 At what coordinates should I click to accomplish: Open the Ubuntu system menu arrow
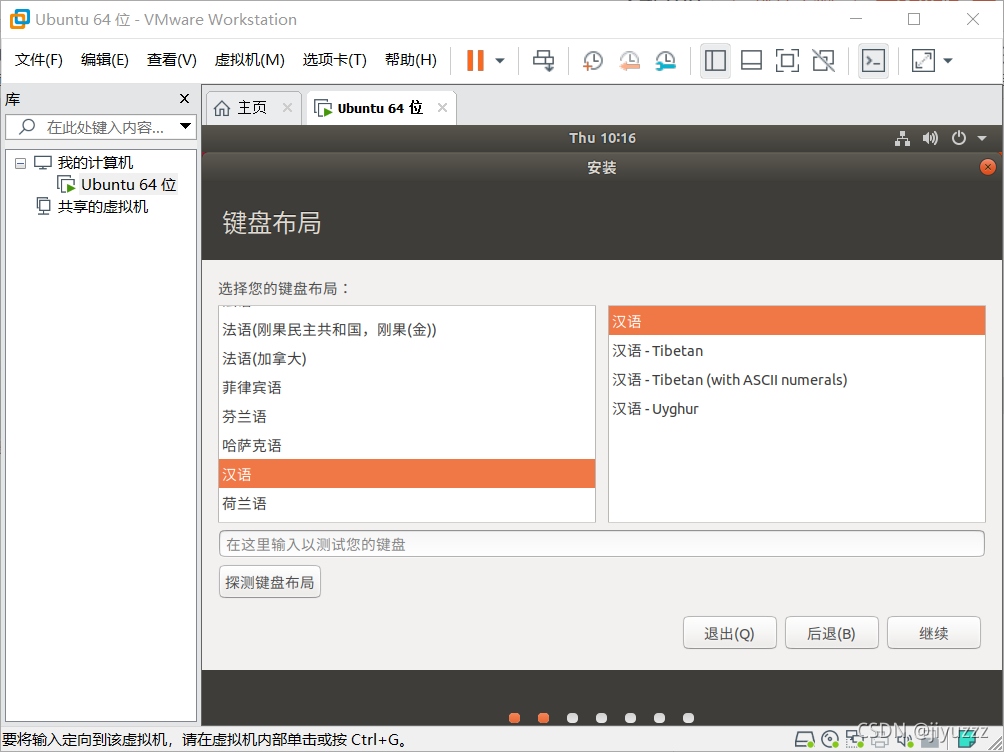(x=982, y=138)
